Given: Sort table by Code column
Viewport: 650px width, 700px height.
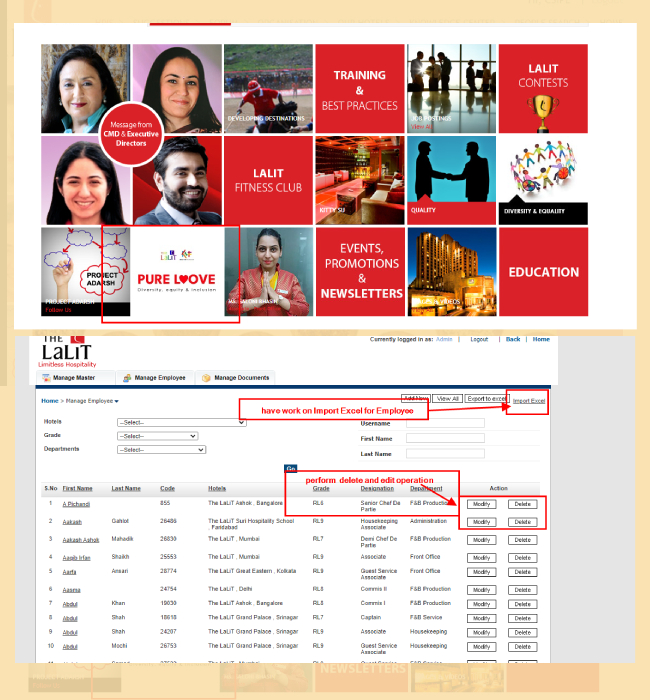Looking at the screenshot, I should click(167, 488).
